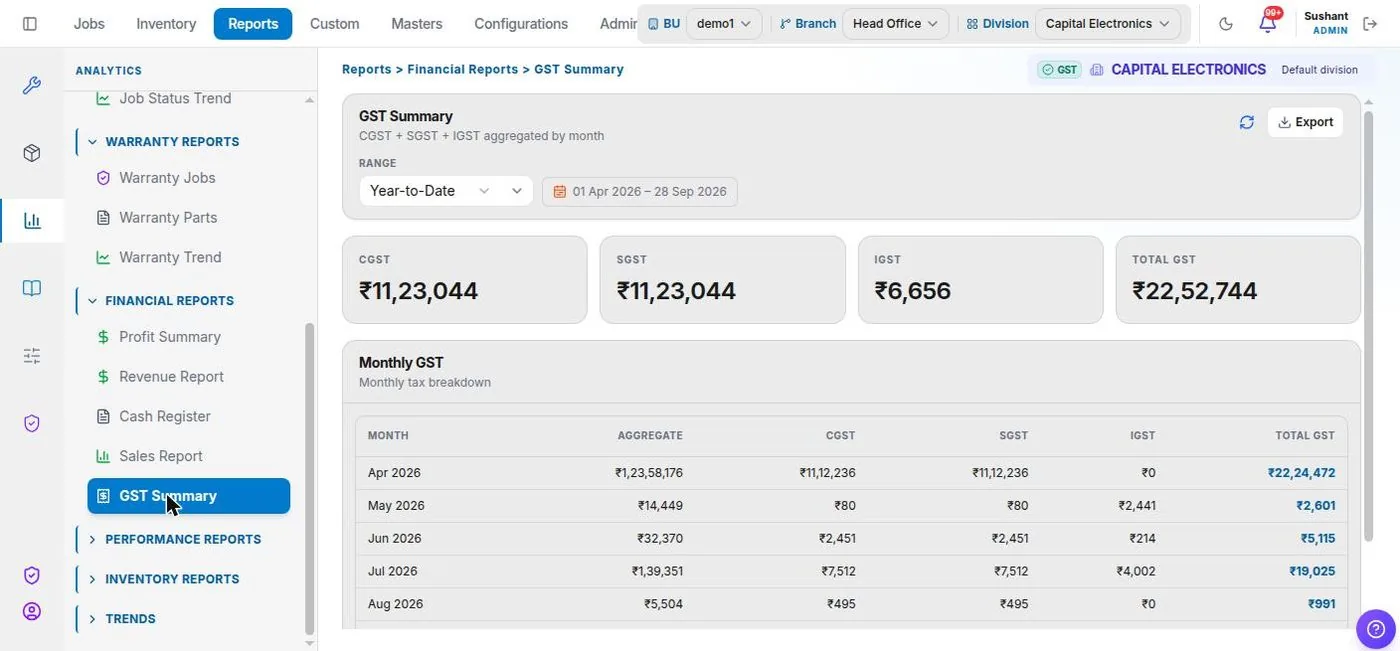Go to the Masters tab
Viewport: 1400px width, 651px height.
[x=417, y=24]
